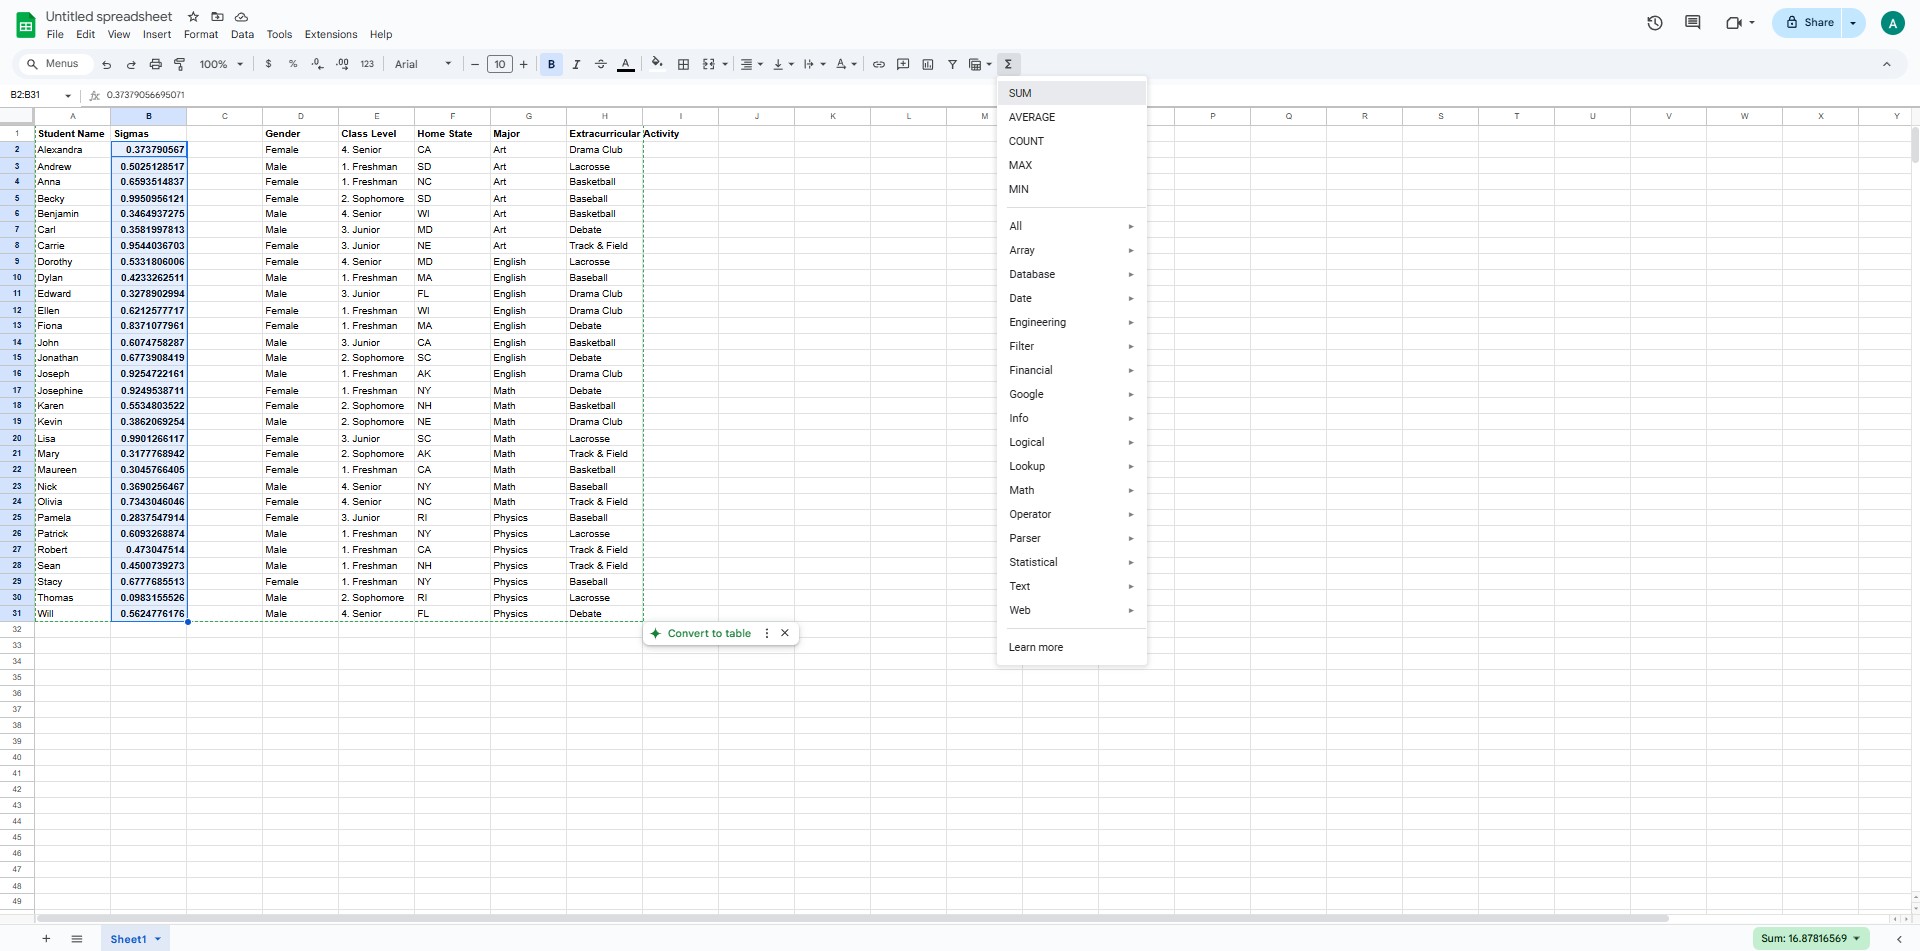1920x951 pixels.
Task: Open the Data menu
Action: (x=242, y=34)
